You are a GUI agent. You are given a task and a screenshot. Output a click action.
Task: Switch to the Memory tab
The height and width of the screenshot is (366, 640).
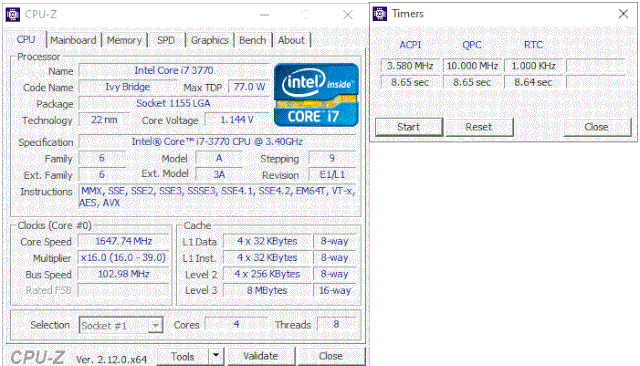124,40
